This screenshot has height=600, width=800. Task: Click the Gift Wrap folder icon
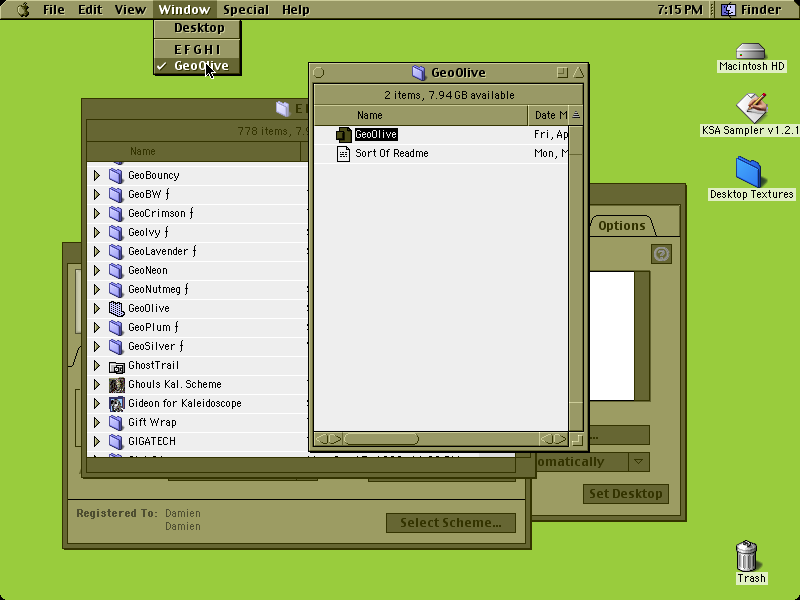pyautogui.click(x=116, y=422)
